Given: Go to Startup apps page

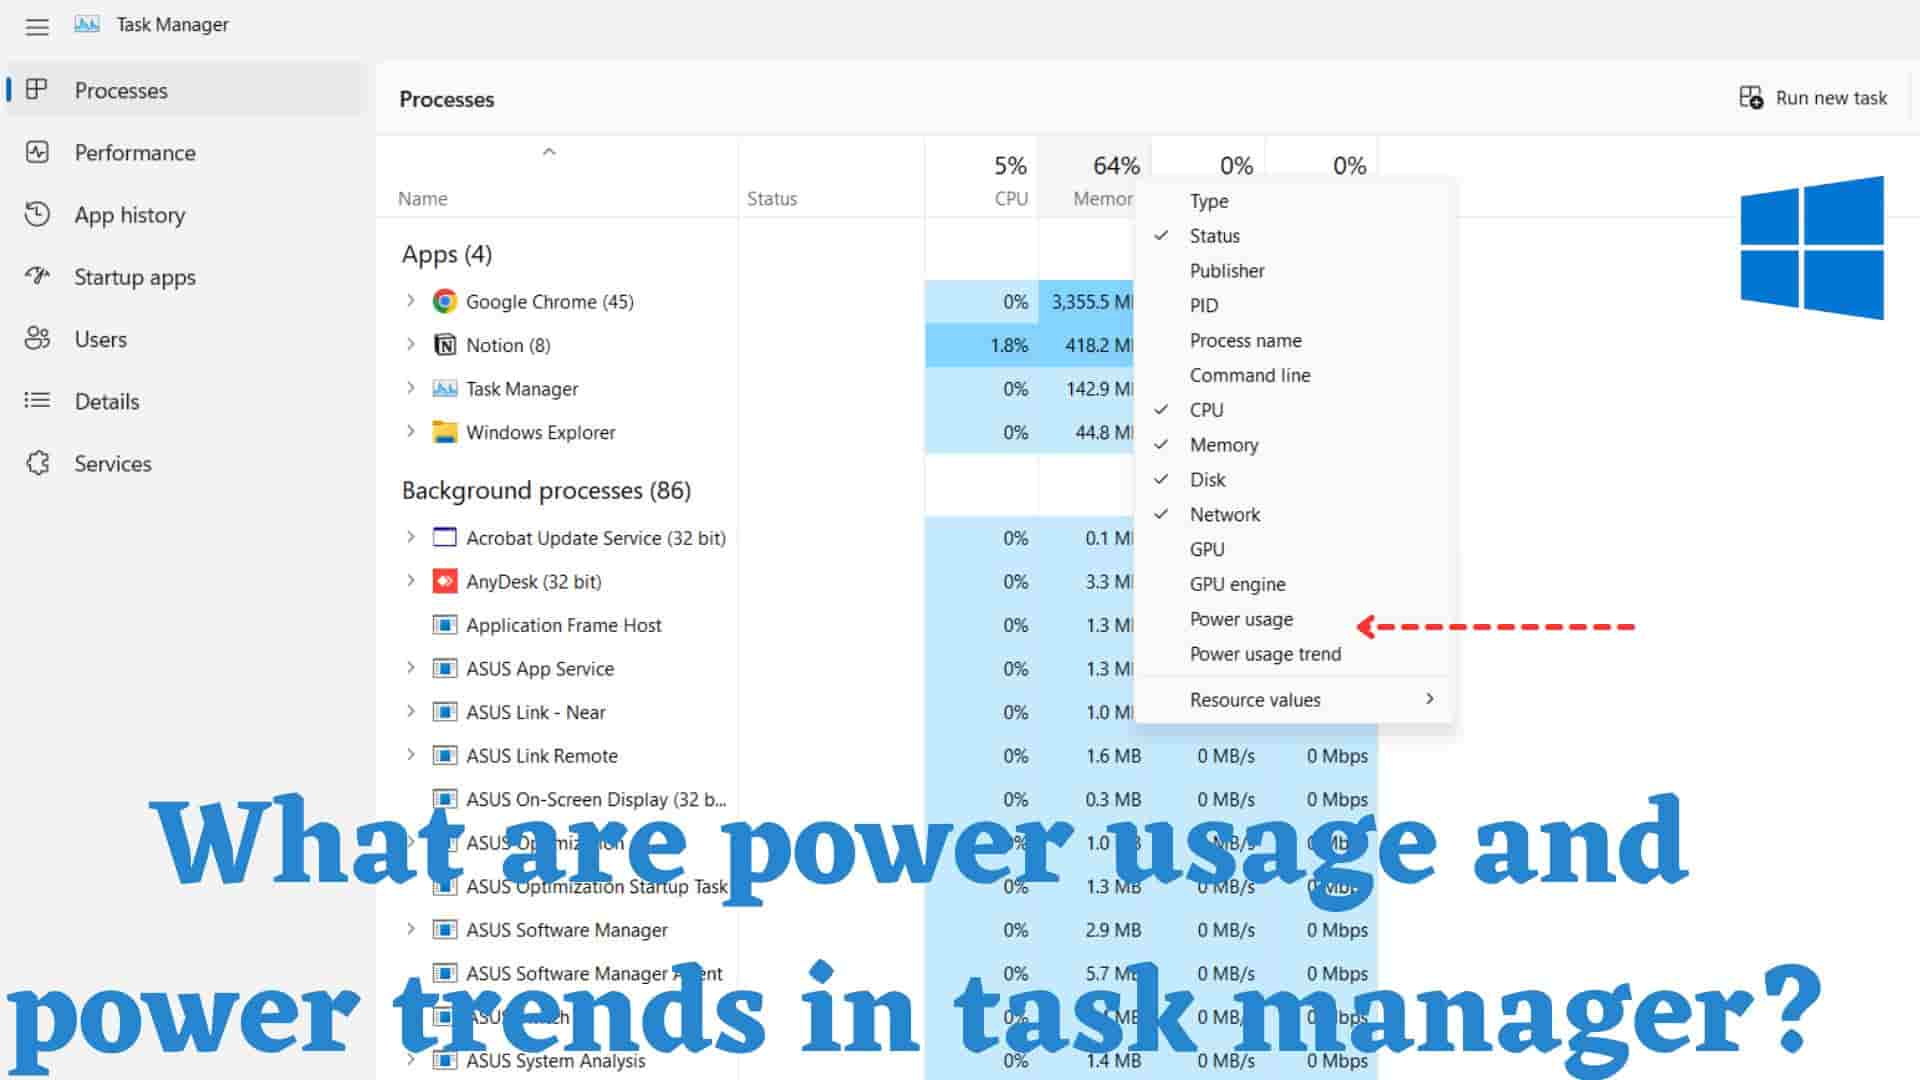Looking at the screenshot, I should tap(186, 276).
